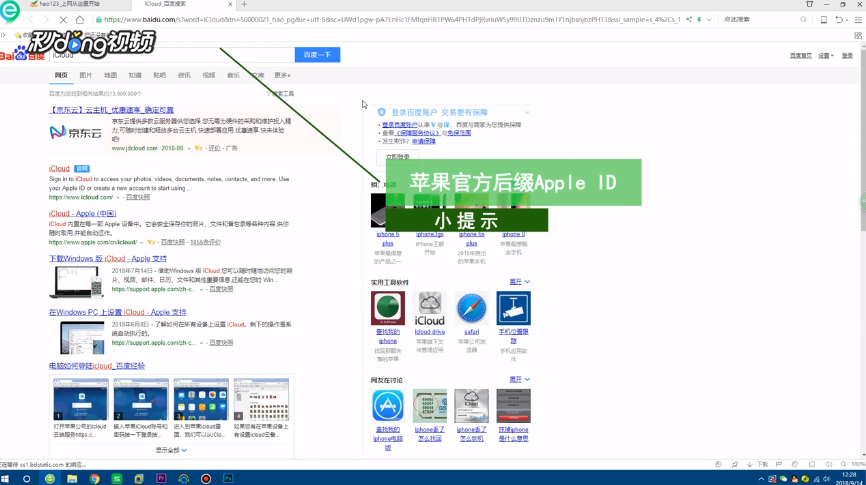The height and width of the screenshot is (485, 866).
Task: Open the 搜索工具 filter
Action: (x=282, y=94)
